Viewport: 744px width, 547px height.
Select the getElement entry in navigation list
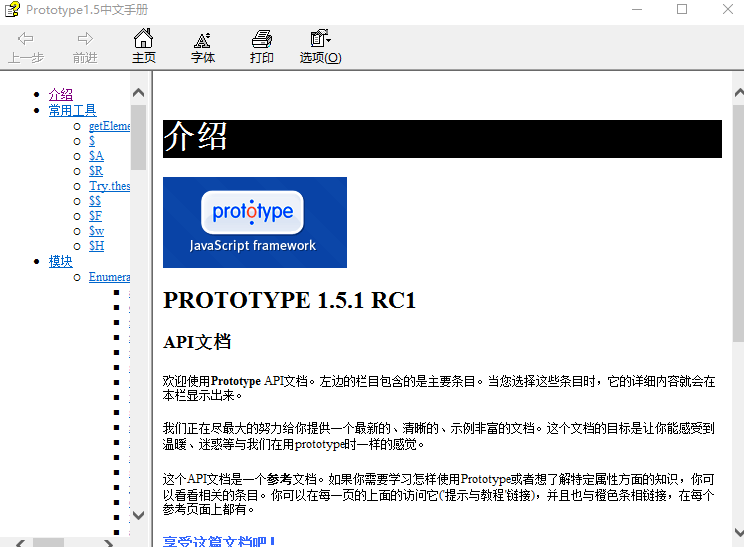coord(109,126)
